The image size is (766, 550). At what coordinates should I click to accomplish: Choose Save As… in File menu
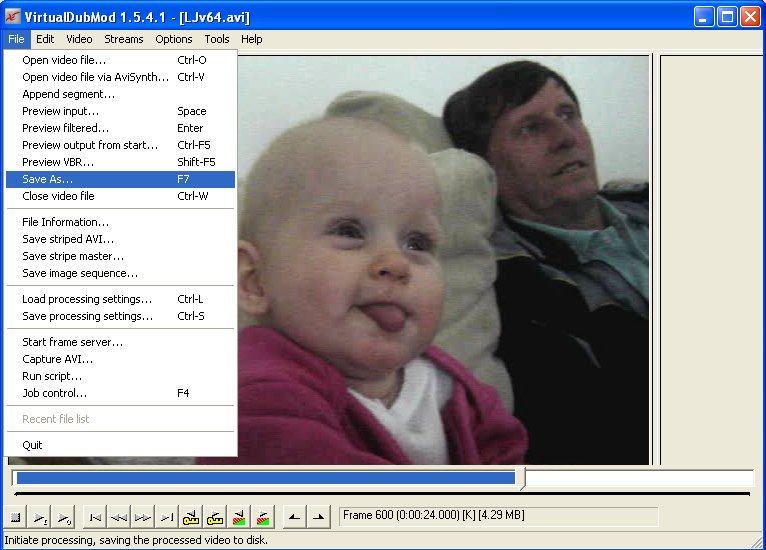tap(120, 179)
